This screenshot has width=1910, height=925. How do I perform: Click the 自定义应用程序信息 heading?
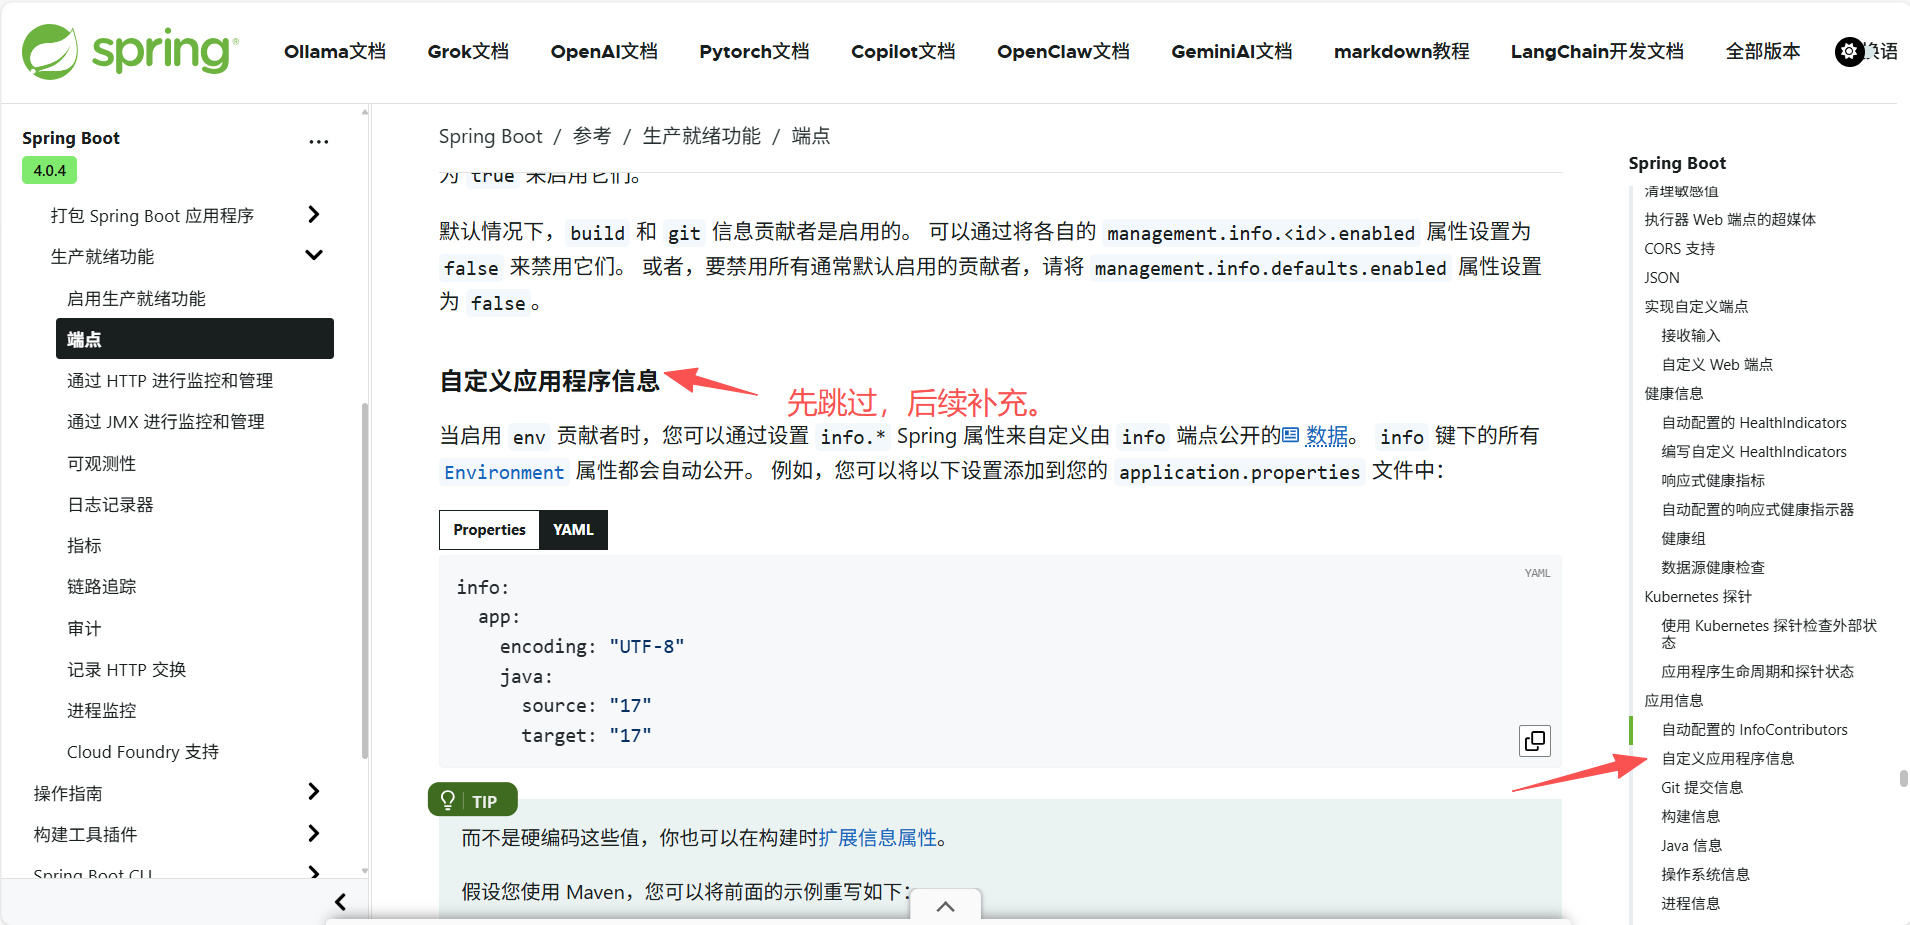click(550, 381)
